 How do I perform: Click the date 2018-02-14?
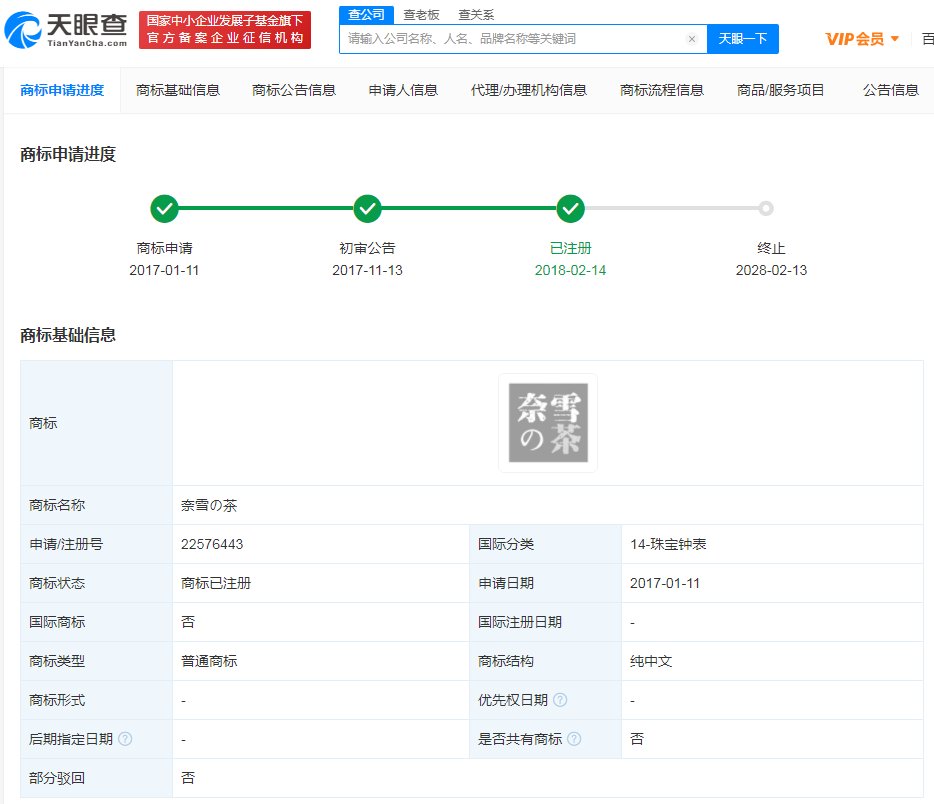coord(570,270)
